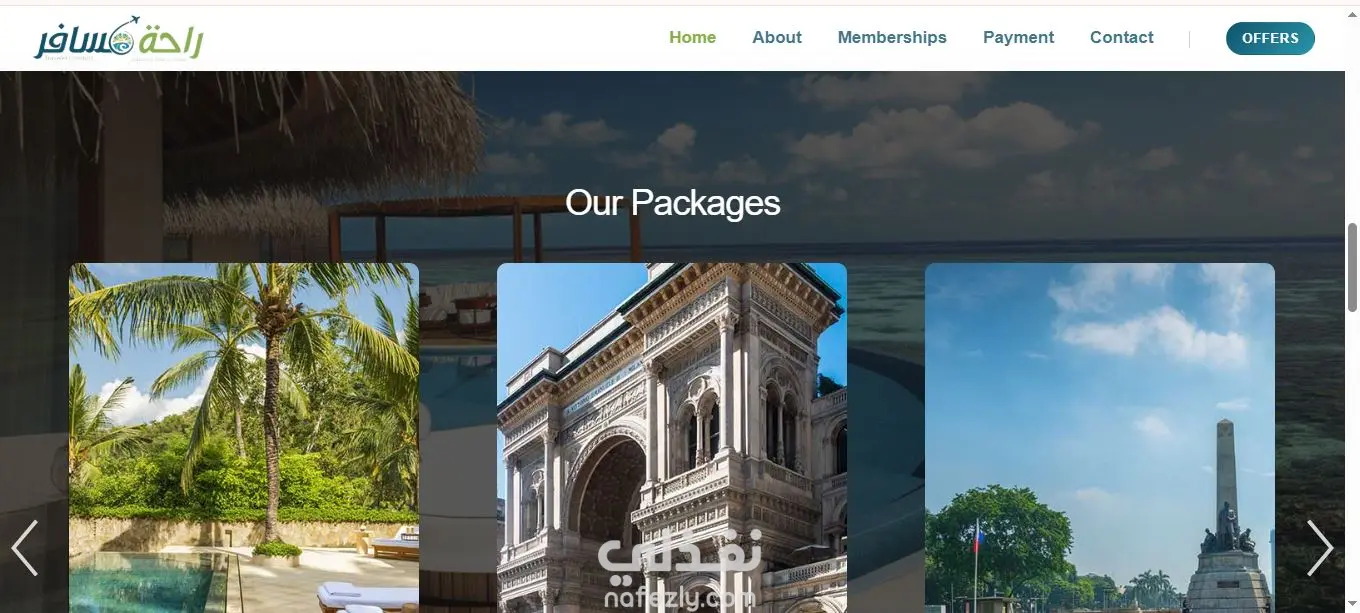Go to the About page

pos(777,38)
